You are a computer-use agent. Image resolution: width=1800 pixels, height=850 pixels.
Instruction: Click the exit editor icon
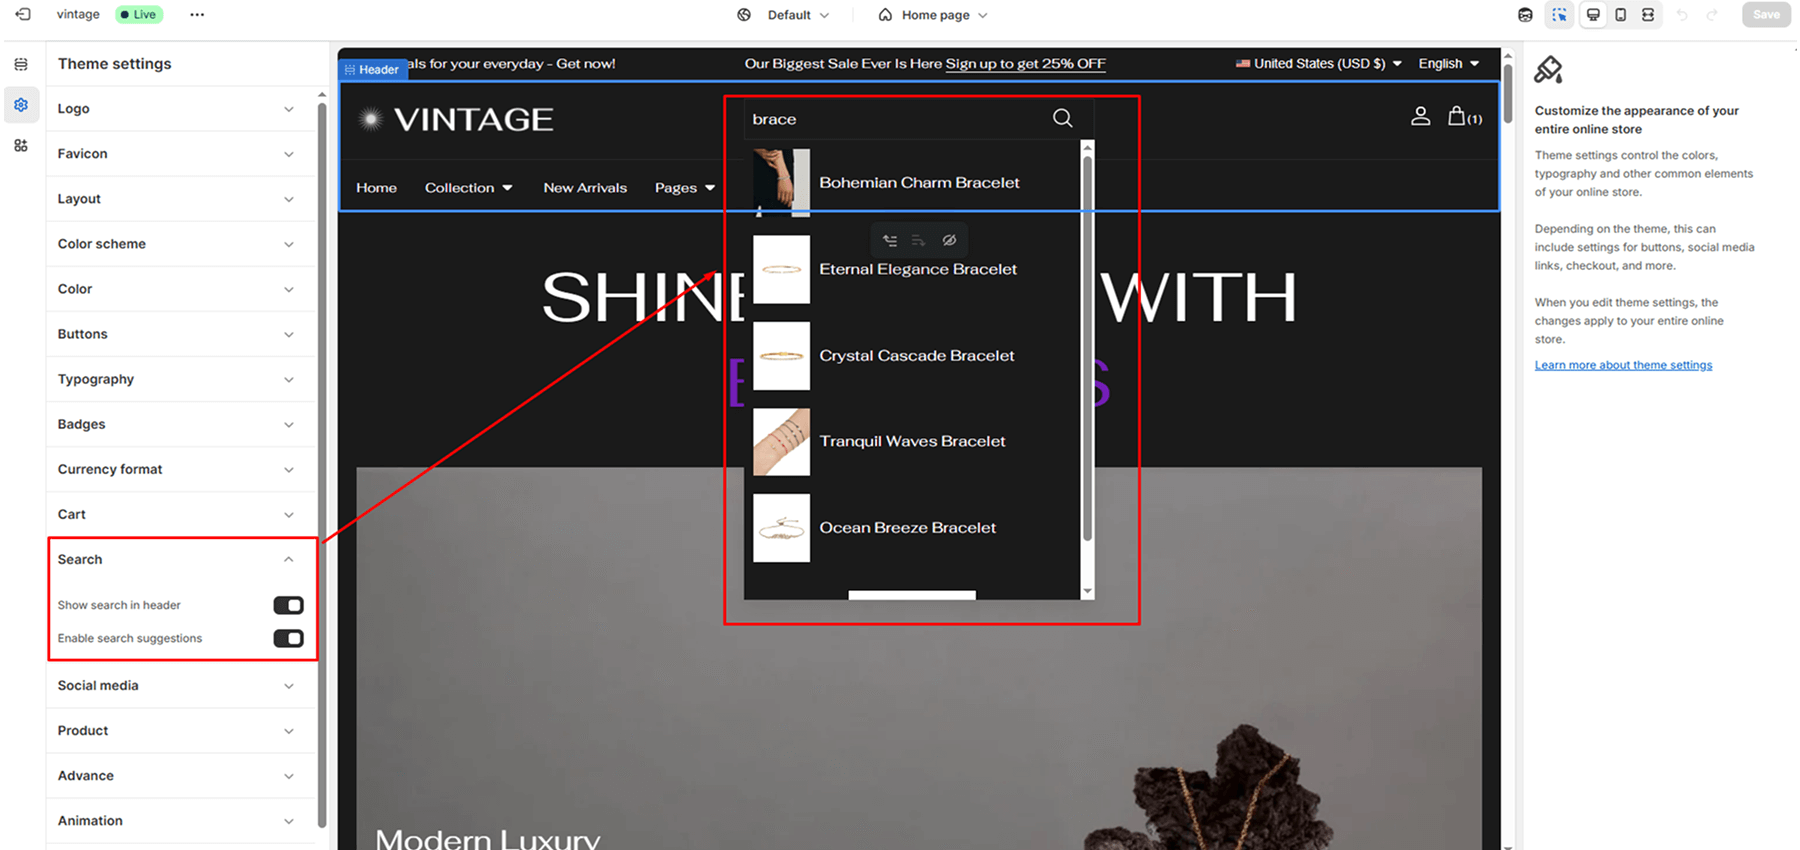click(x=22, y=14)
